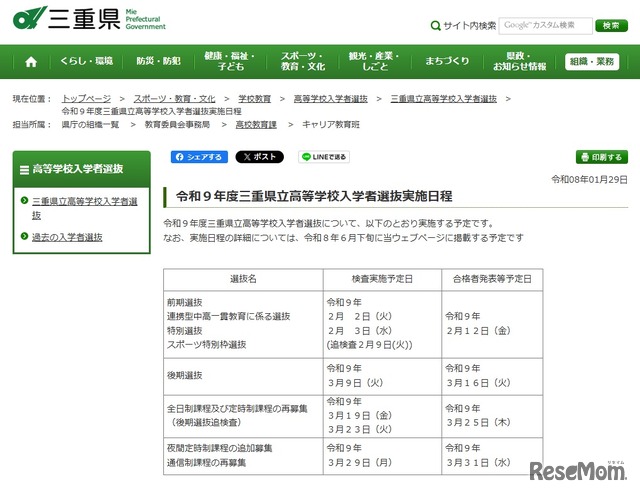The image size is (640, 494).
Task: Click table header 選抜名
Action: coord(243,279)
